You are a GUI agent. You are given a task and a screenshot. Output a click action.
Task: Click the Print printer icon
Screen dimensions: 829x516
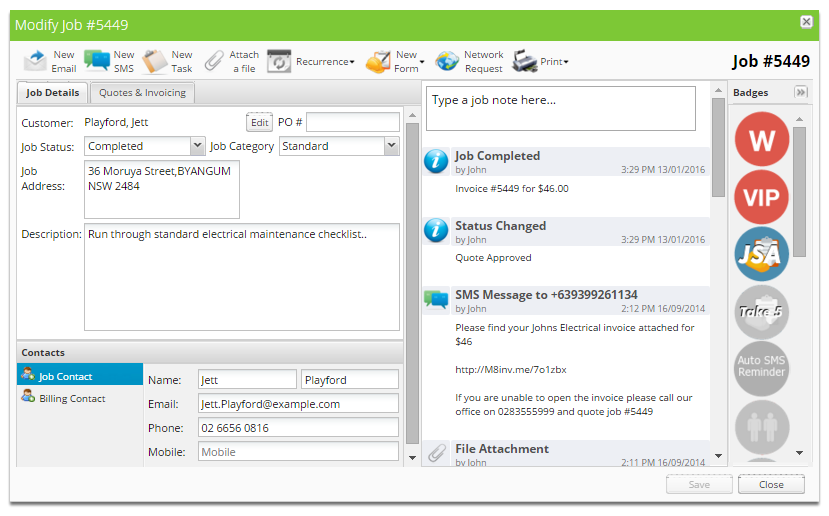tap(524, 61)
